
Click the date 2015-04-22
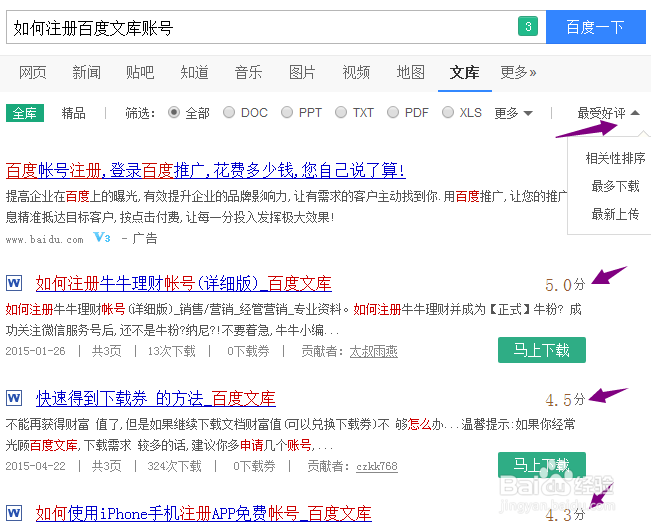point(35,466)
